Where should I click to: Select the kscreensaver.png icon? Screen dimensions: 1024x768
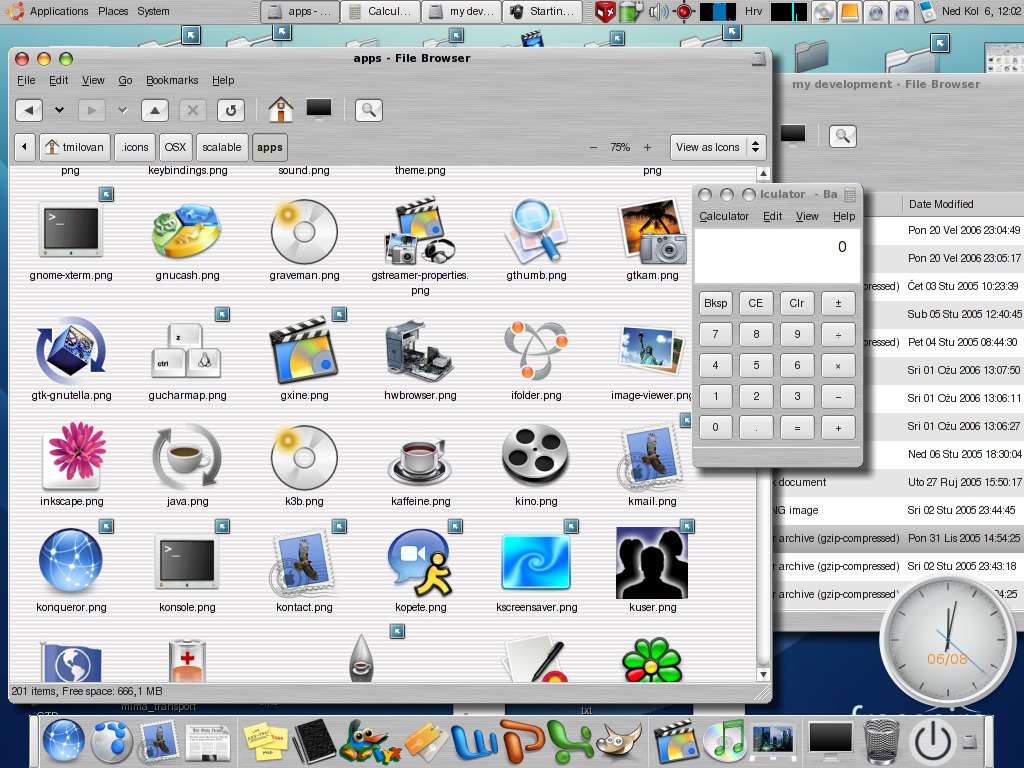click(x=536, y=562)
